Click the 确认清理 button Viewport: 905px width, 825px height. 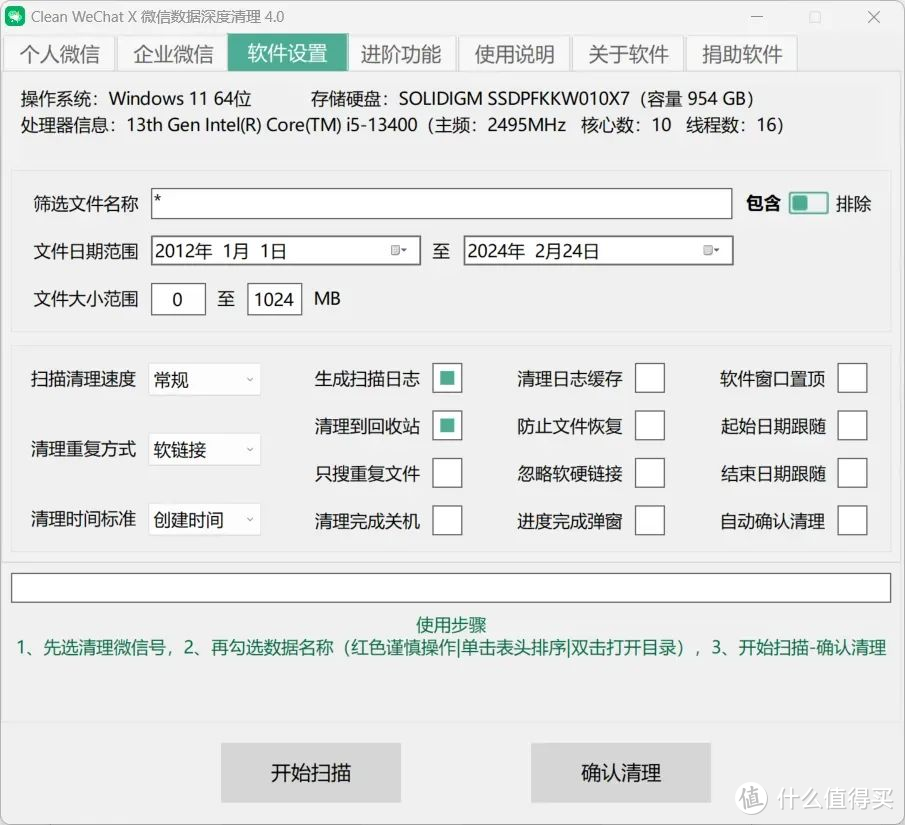pos(621,772)
